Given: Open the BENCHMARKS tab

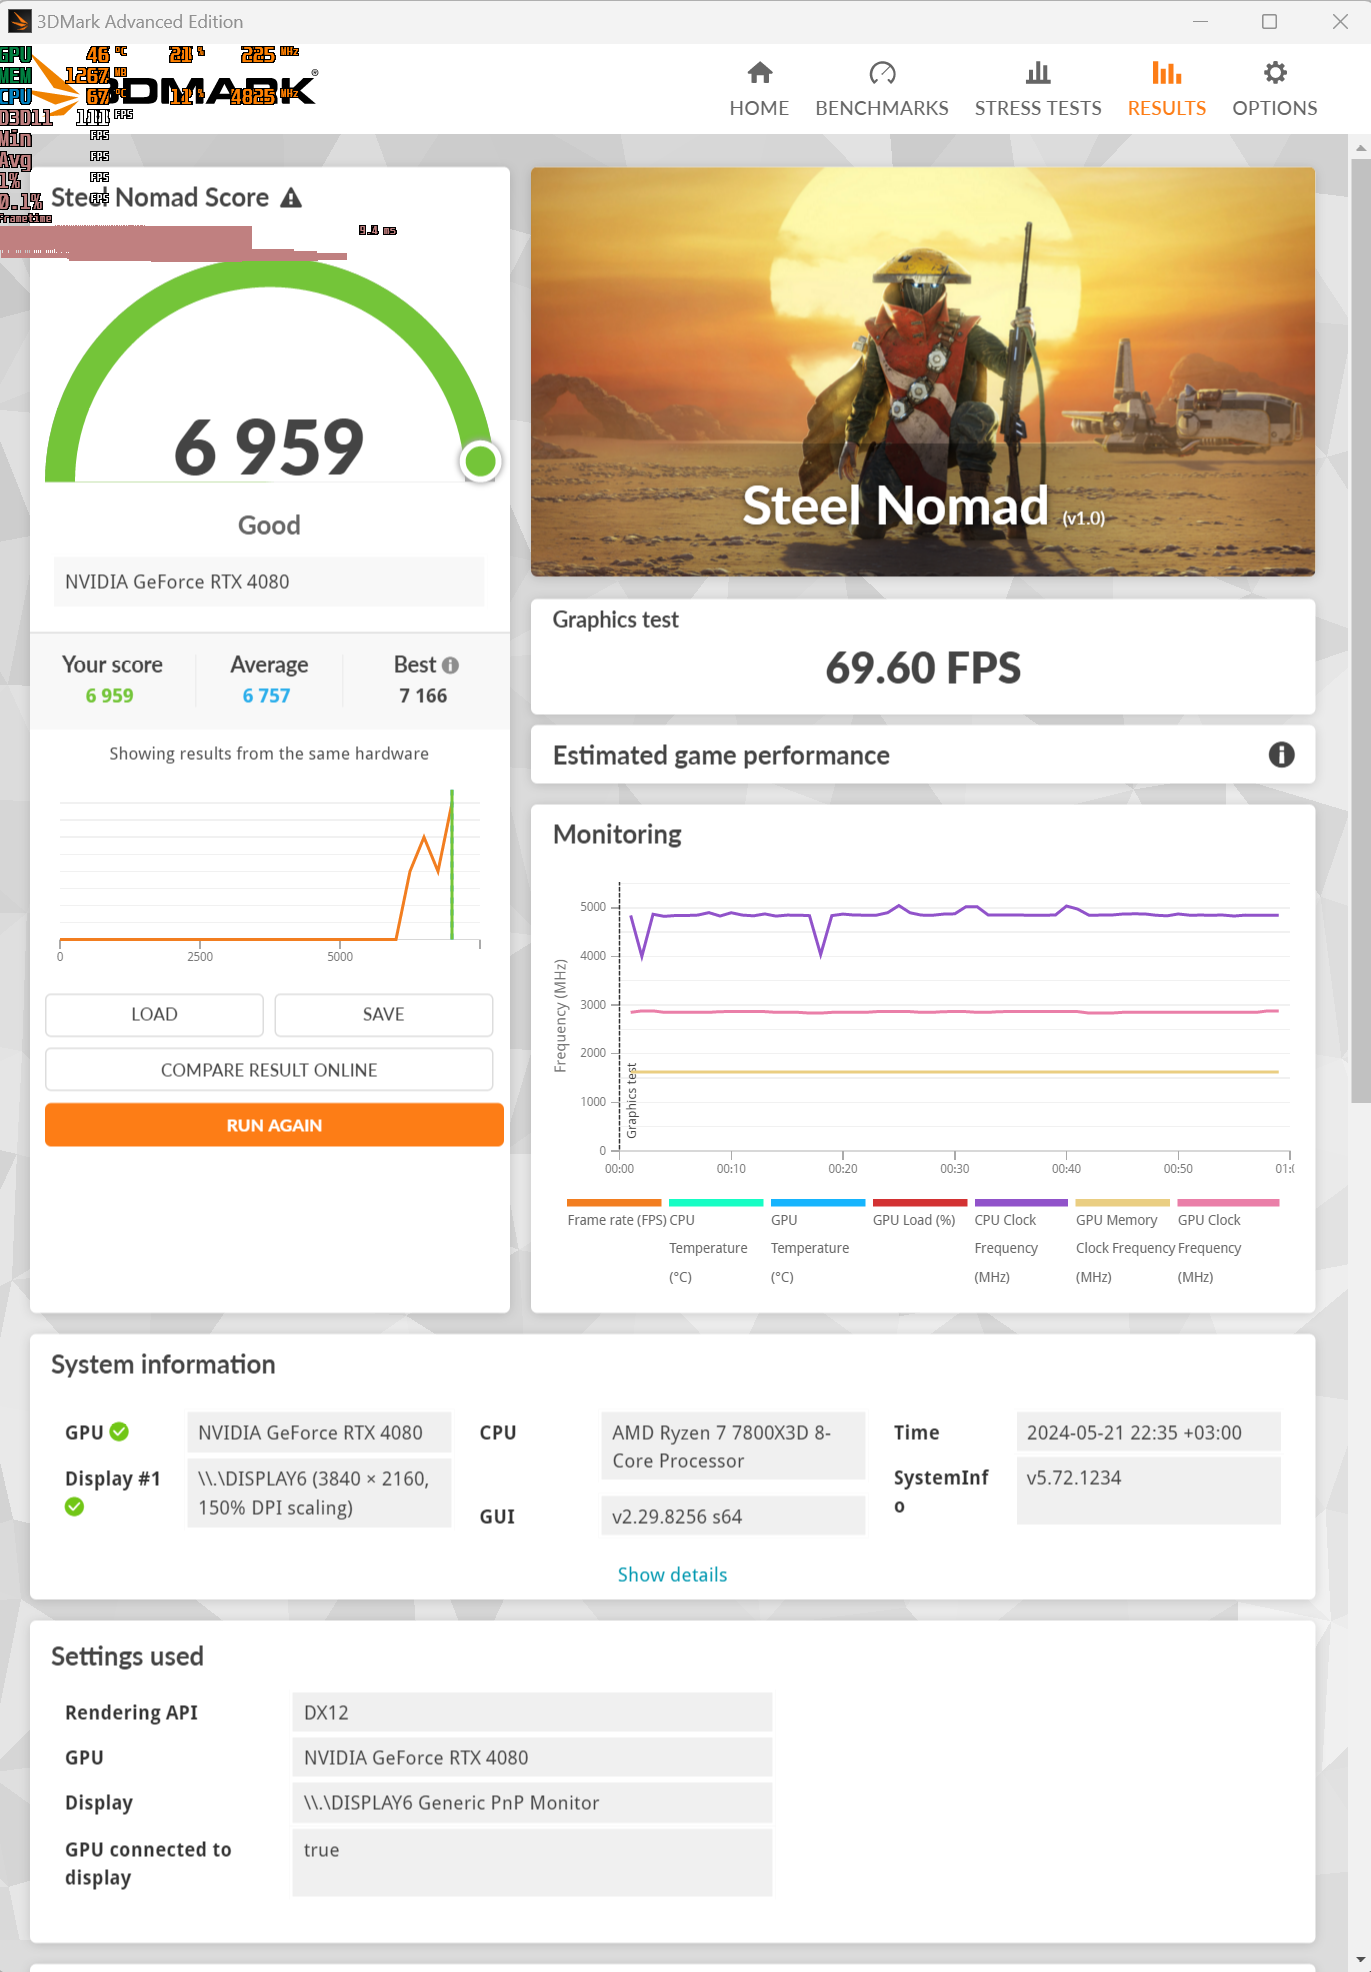Looking at the screenshot, I should (881, 90).
